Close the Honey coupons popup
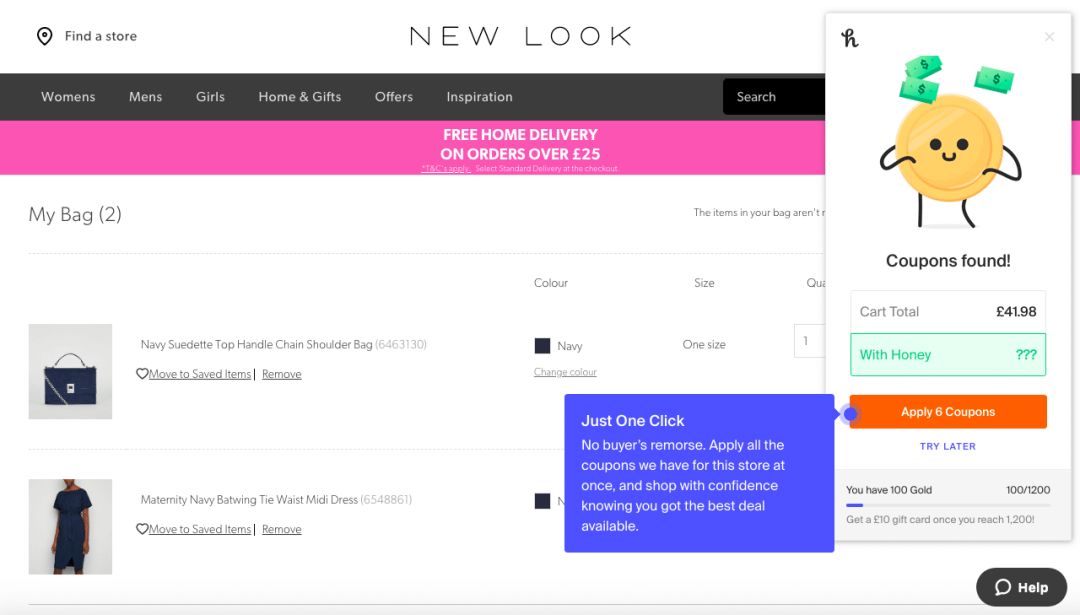The image size is (1080, 615). 1049,37
